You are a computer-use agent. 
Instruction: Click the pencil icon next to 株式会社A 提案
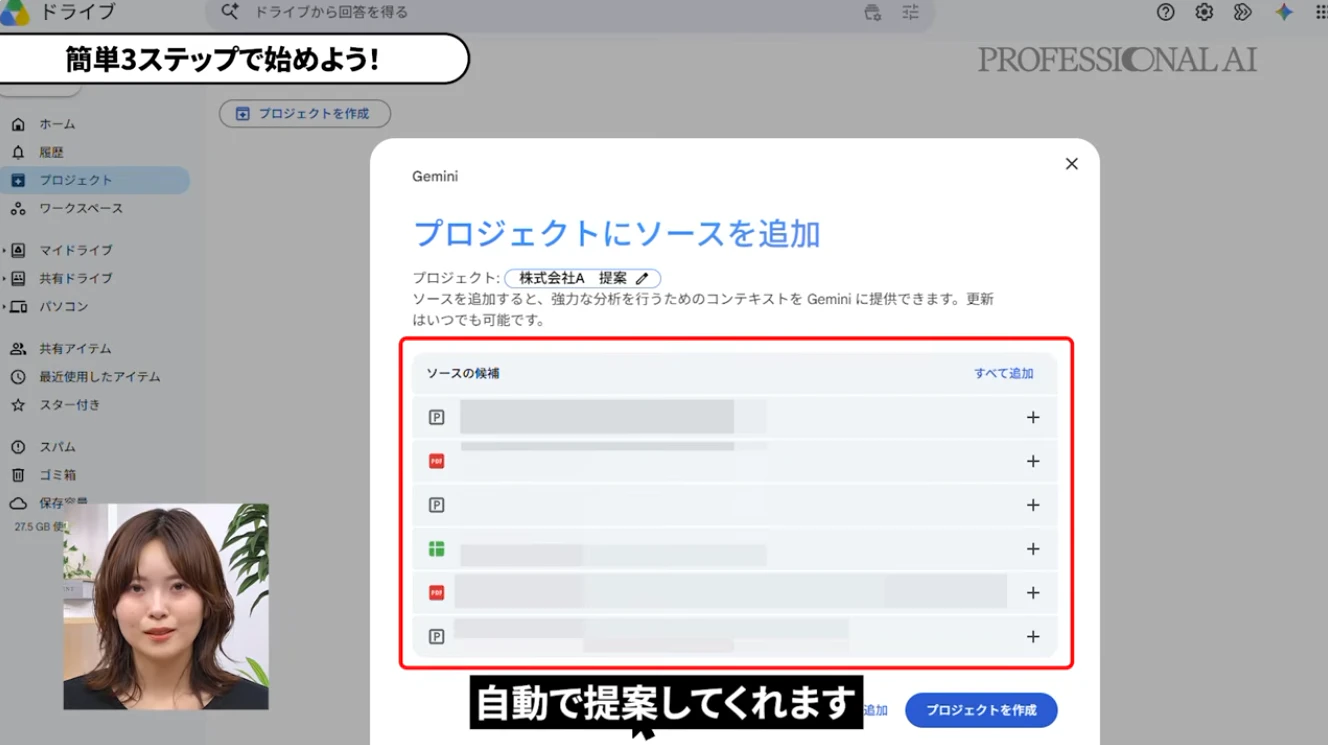pyautogui.click(x=642, y=278)
